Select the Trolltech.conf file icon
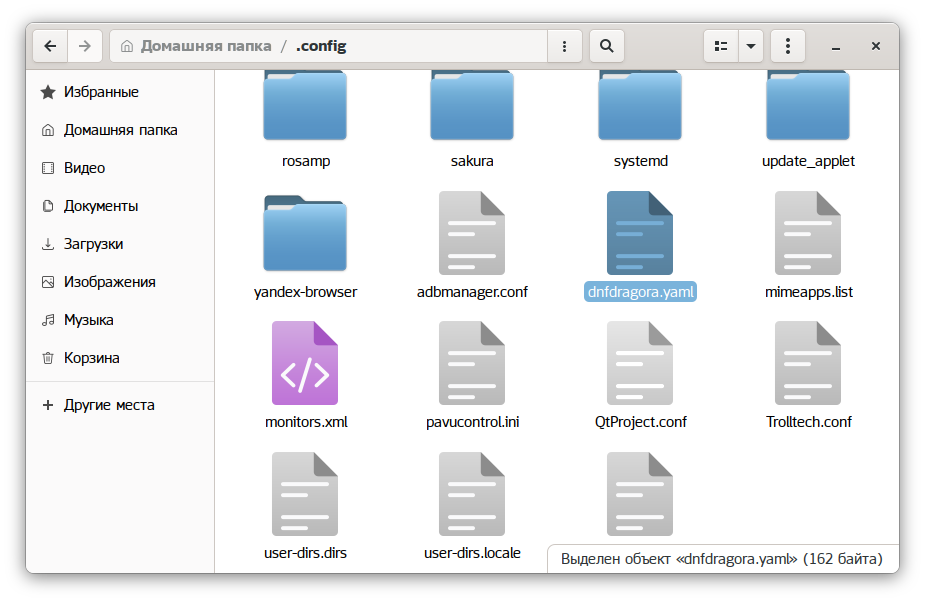This screenshot has width=925, height=602. [x=808, y=363]
